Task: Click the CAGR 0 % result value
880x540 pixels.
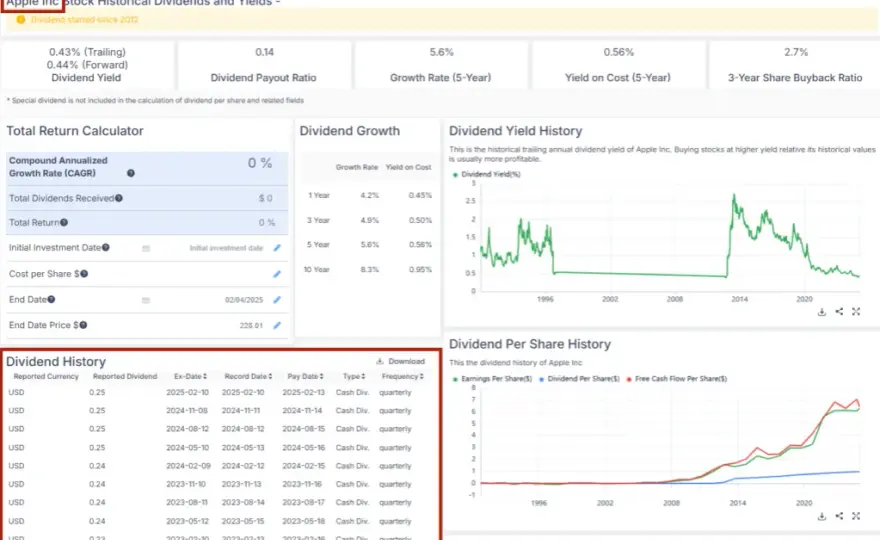Action: (260, 163)
